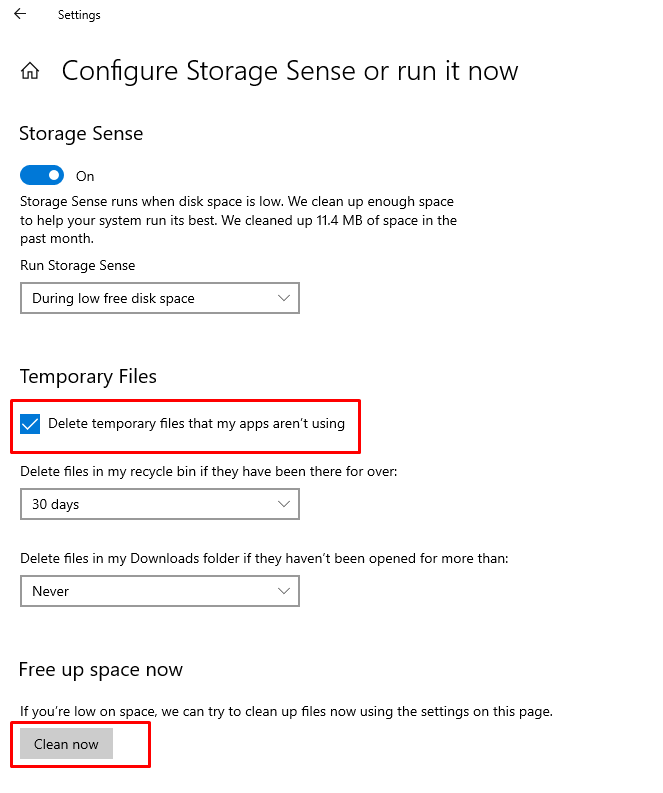Go to Settings home via house icon
The image size is (663, 793).
[31, 71]
